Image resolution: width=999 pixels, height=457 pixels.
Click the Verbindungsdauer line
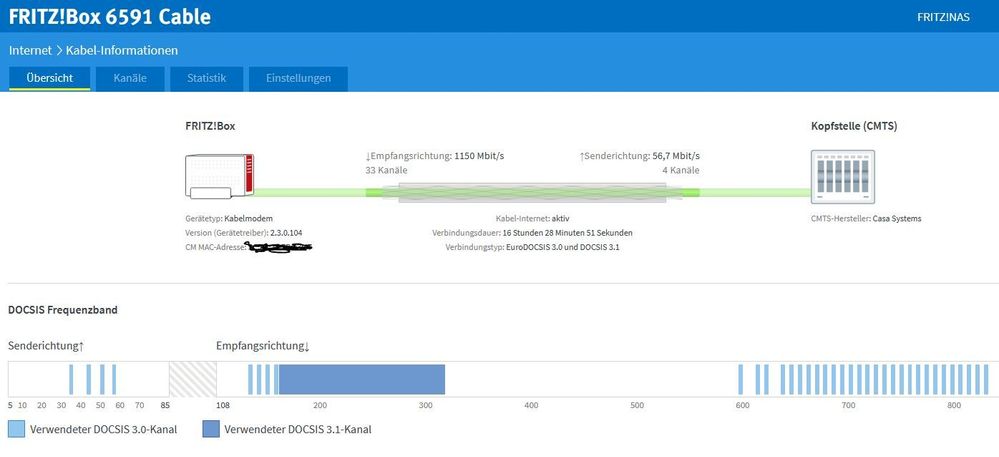(532, 233)
